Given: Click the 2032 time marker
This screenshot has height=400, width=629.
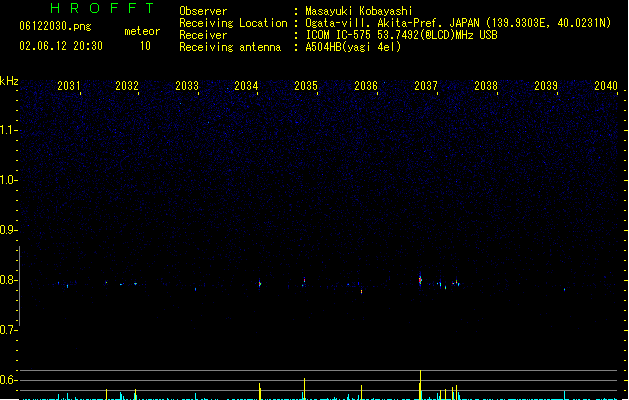Looking at the screenshot, I should click(x=127, y=86).
